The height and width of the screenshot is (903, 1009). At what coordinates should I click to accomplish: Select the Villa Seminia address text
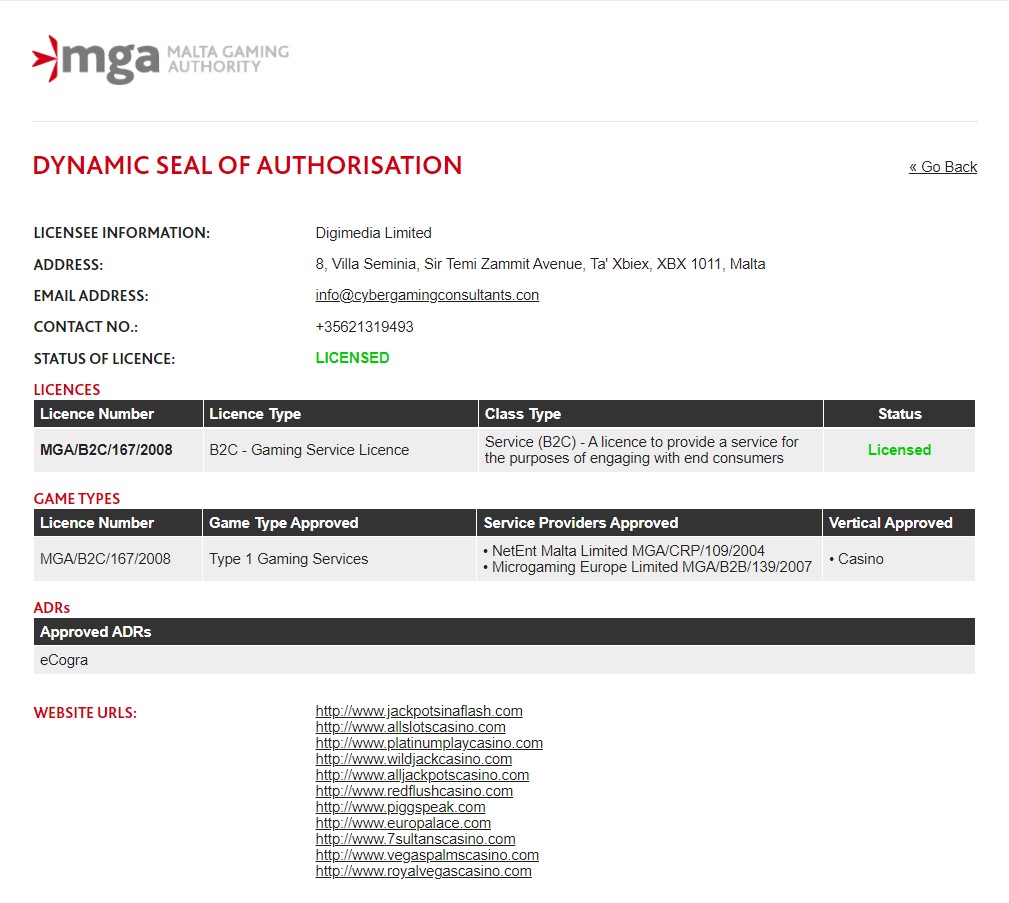541,264
